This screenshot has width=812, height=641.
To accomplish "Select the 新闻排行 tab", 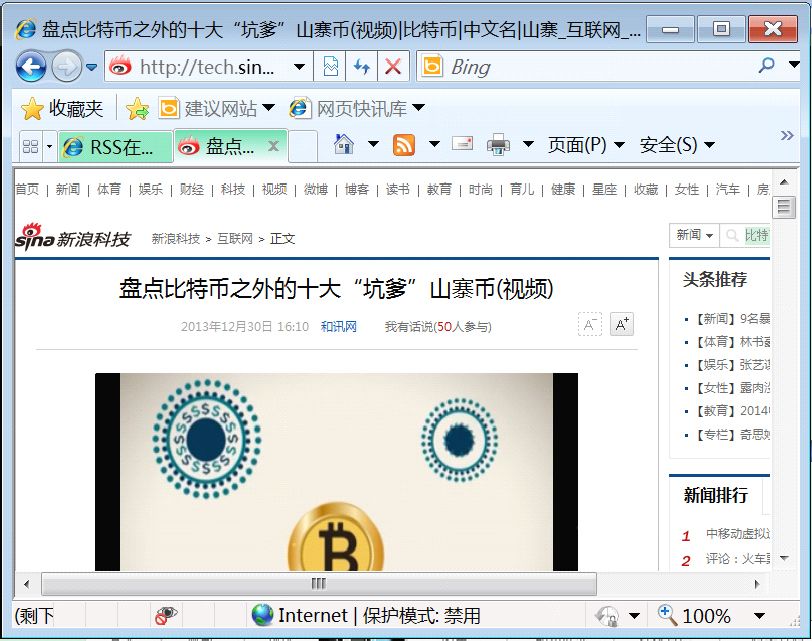I will click(716, 496).
